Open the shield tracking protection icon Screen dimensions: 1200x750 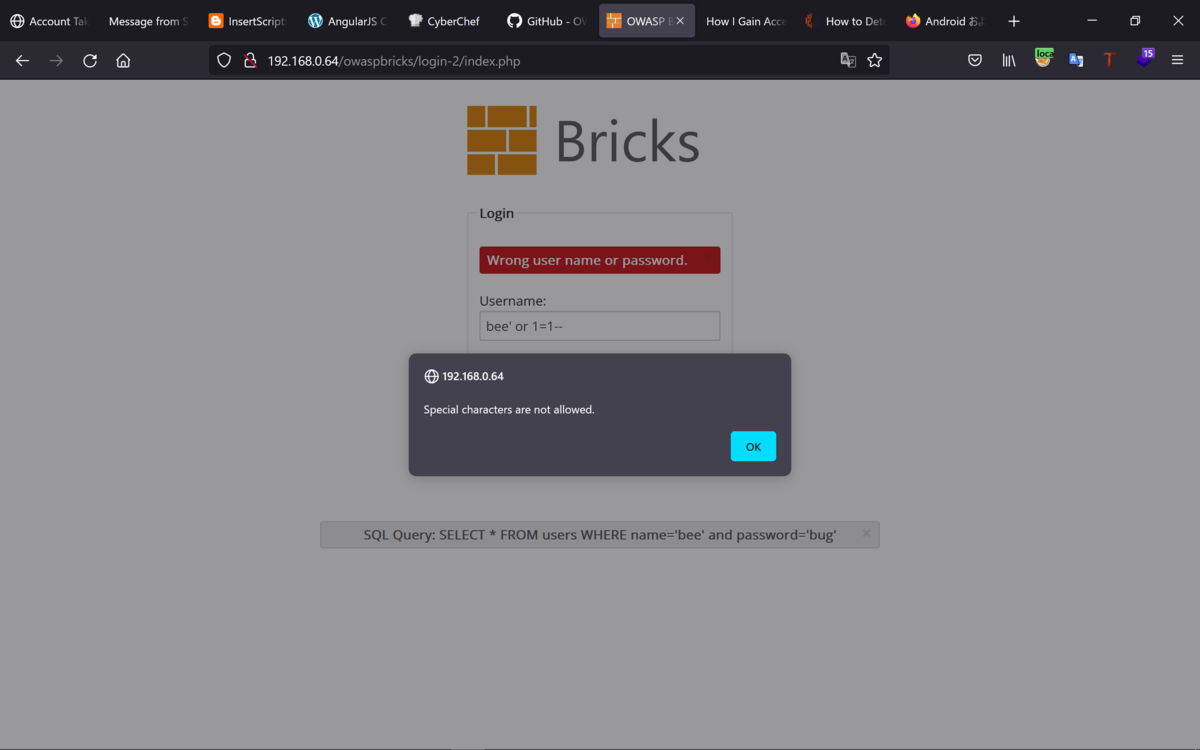click(x=224, y=61)
